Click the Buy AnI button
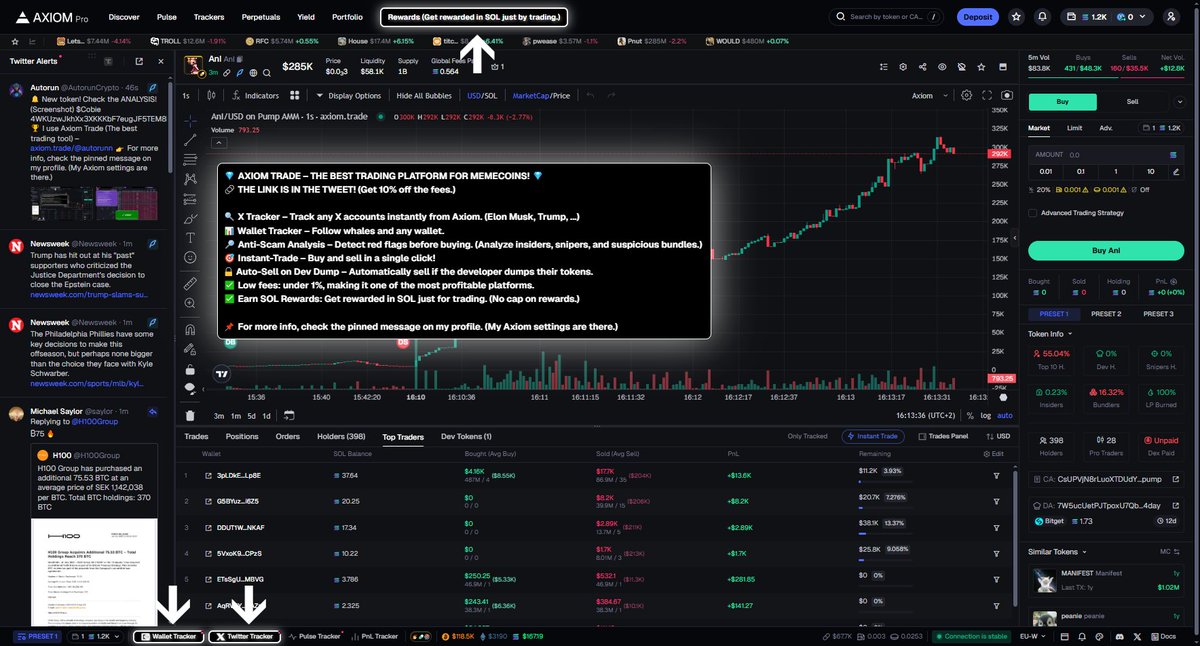Image resolution: width=1200 pixels, height=646 pixels. pos(1106,250)
